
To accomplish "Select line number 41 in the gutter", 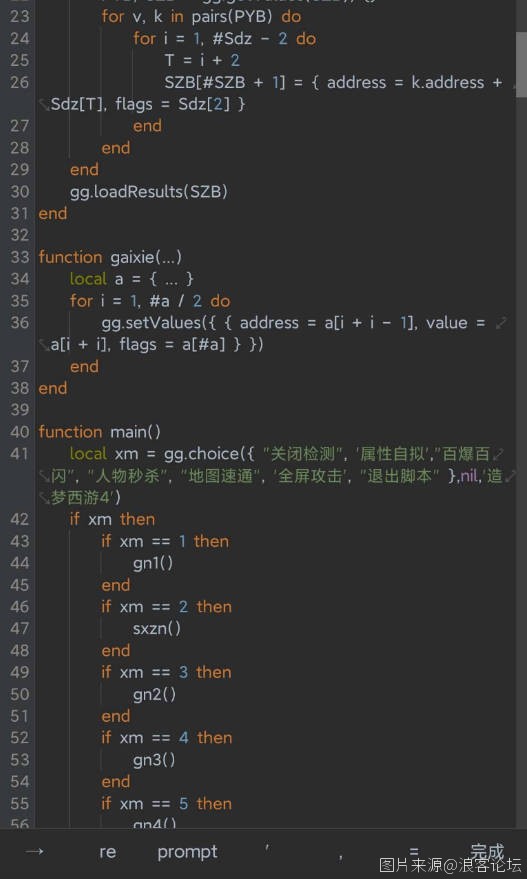I will [20, 454].
